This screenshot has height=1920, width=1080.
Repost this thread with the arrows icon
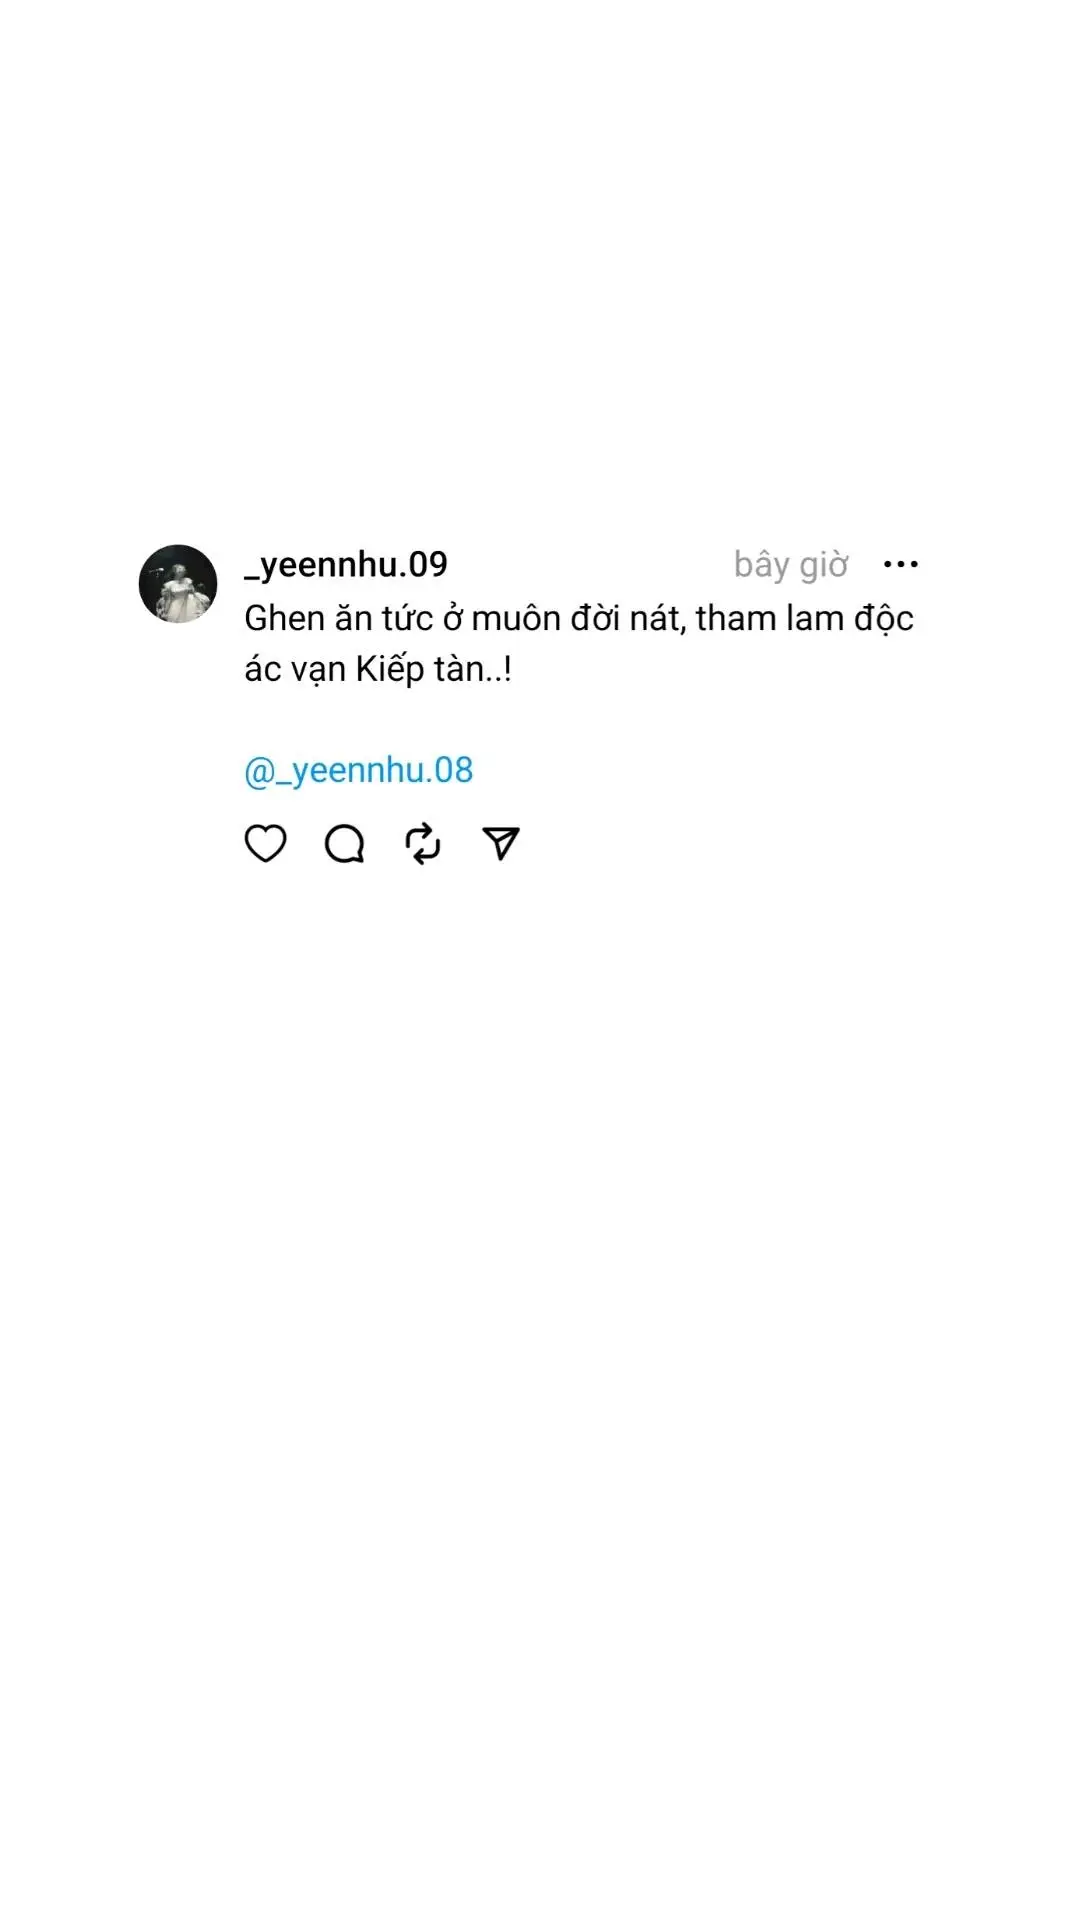pos(422,844)
